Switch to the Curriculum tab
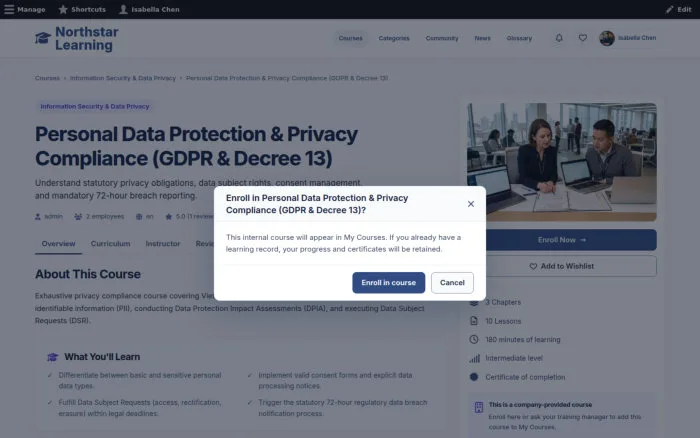Image resolution: width=700 pixels, height=438 pixels. (x=110, y=244)
